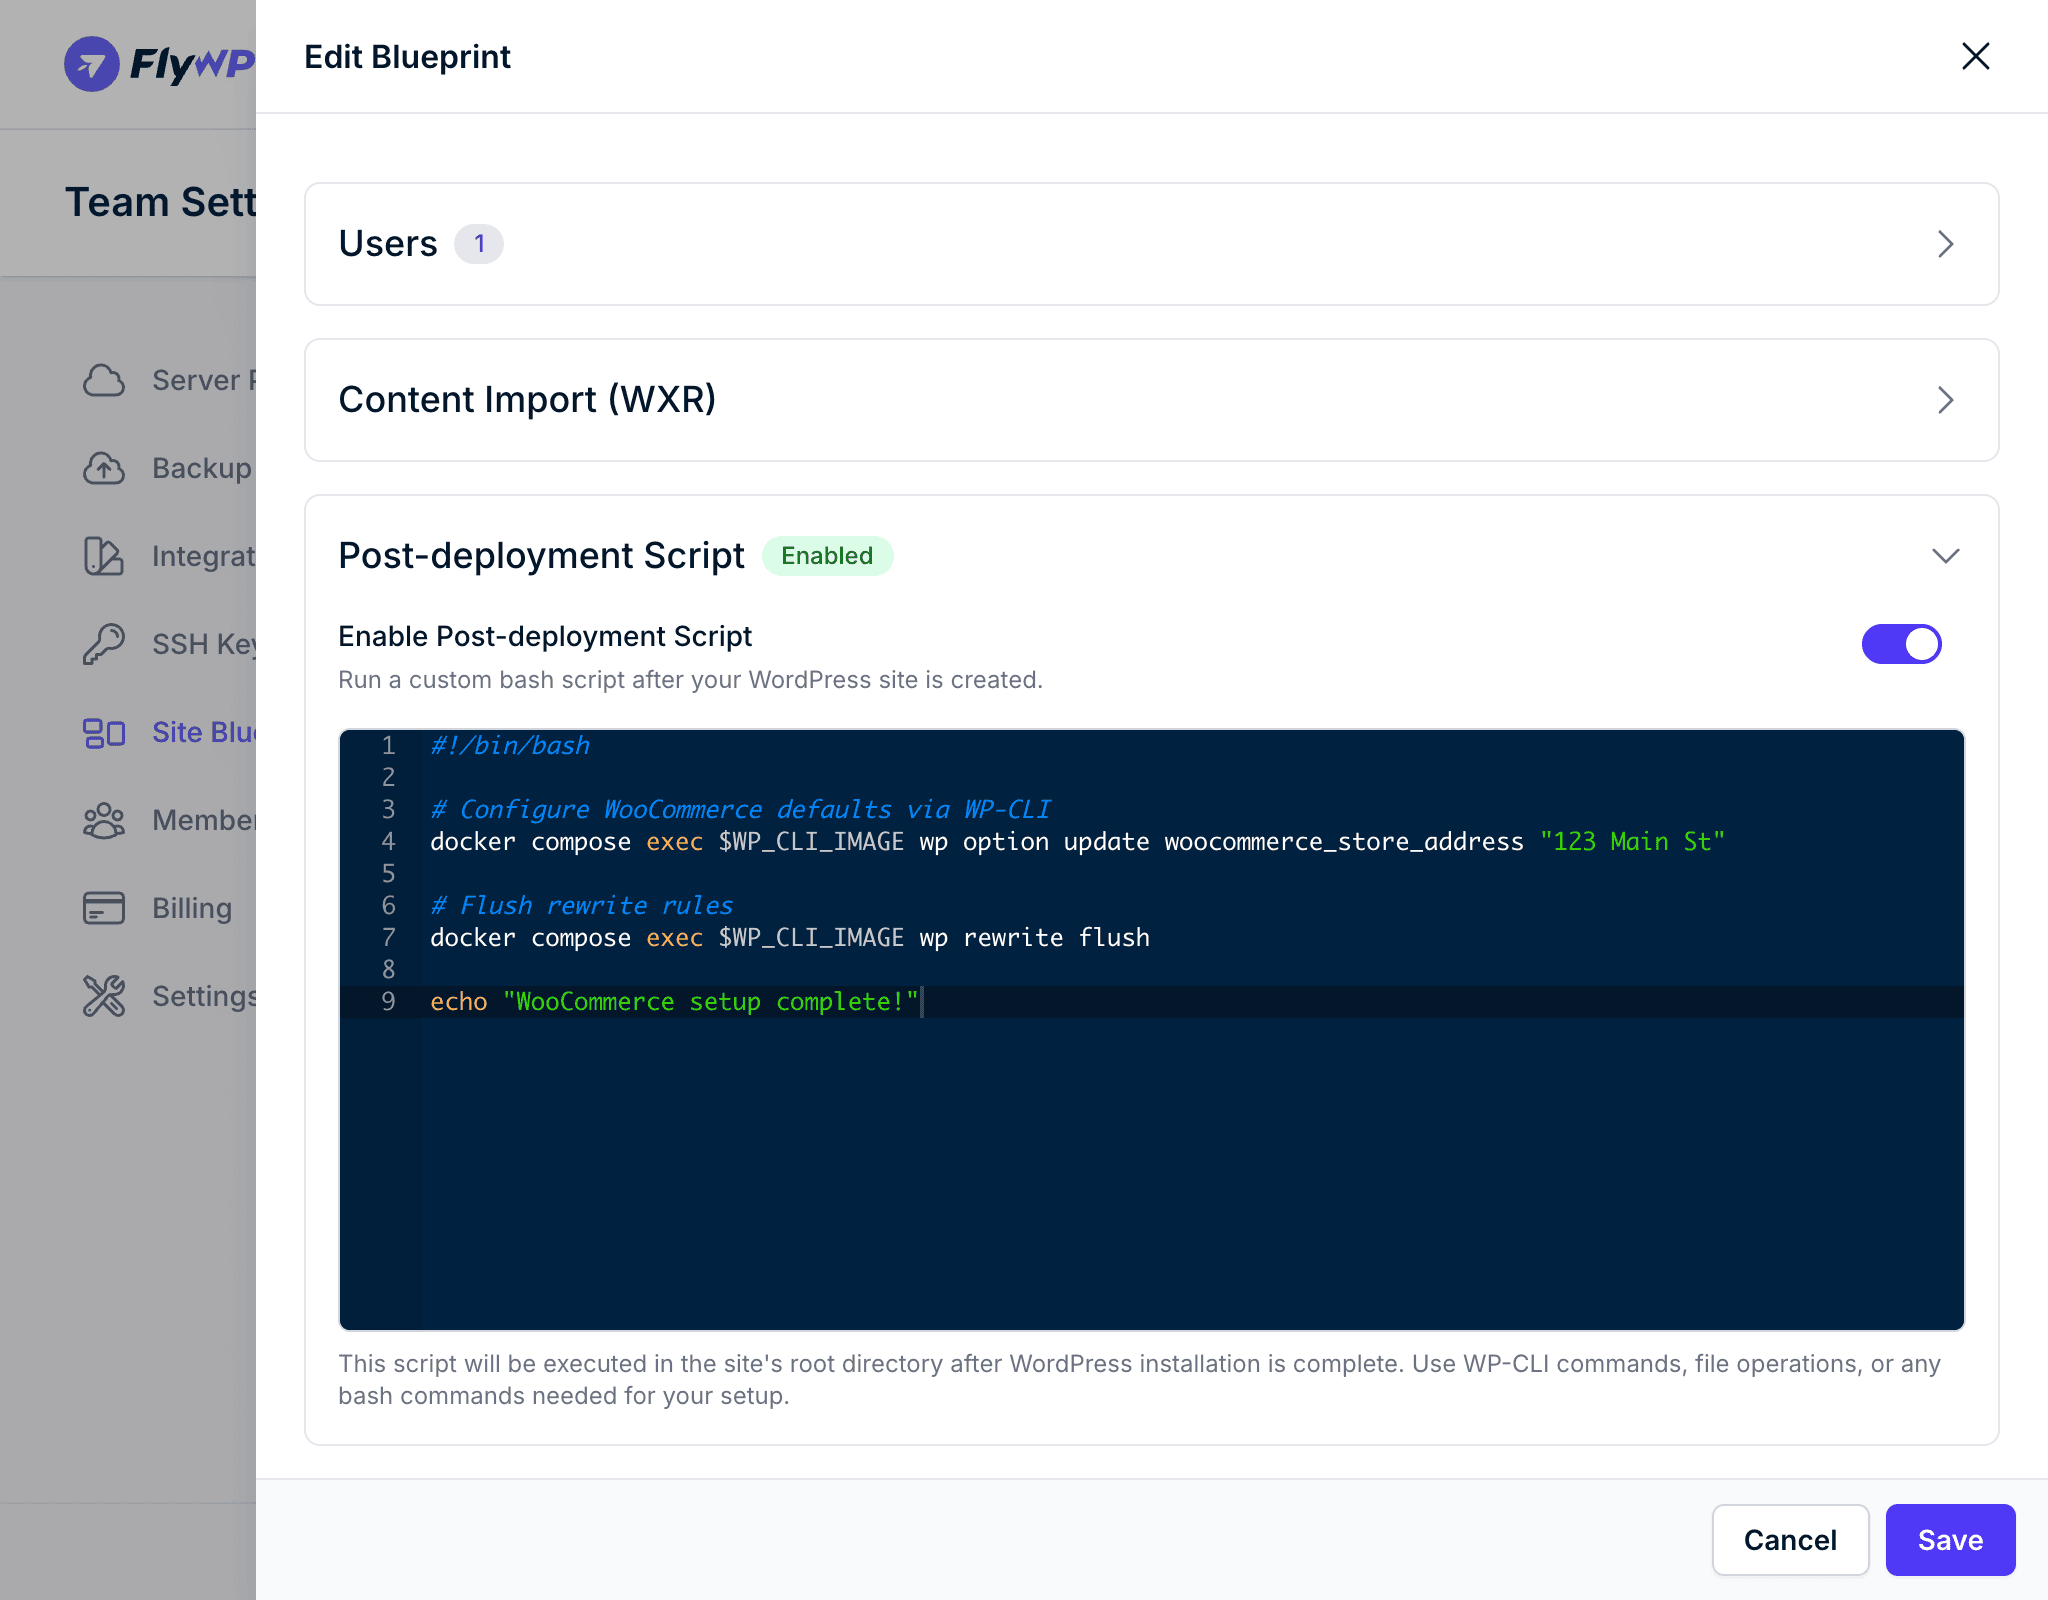The image size is (2048, 1600).
Task: Cancel blueprint editing
Action: click(x=1790, y=1540)
